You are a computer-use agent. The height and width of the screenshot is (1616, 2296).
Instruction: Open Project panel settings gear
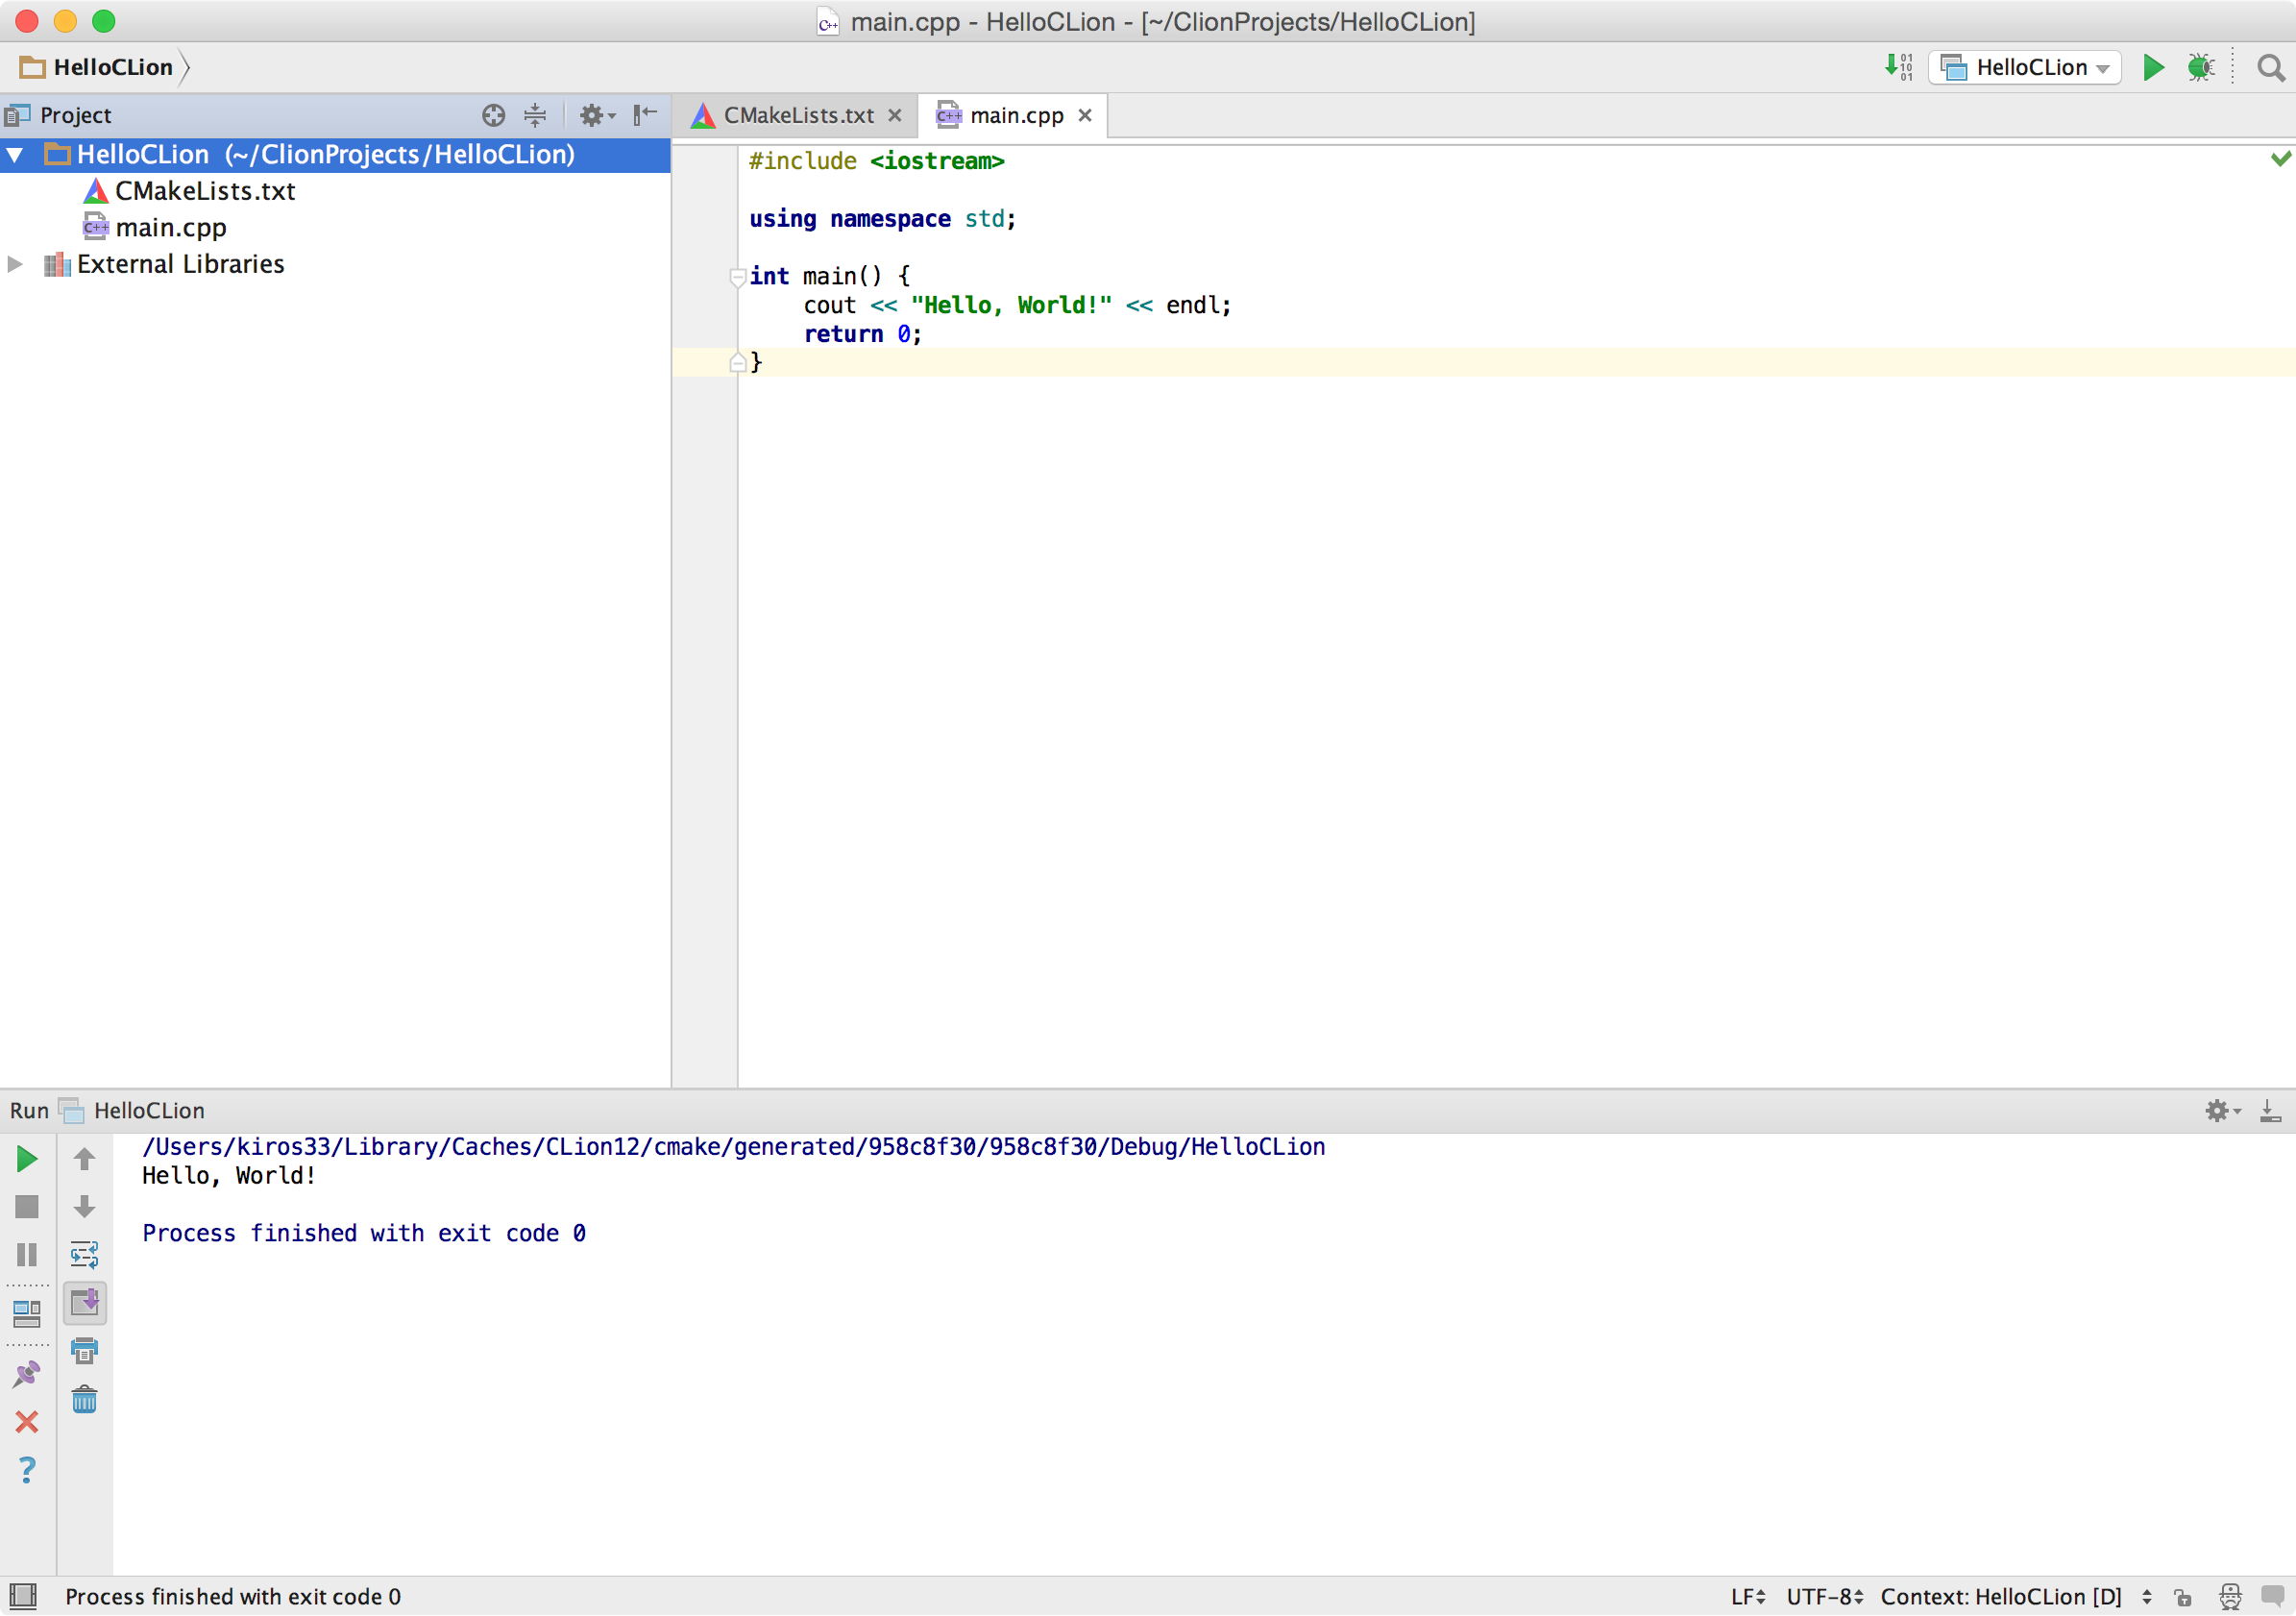597,115
